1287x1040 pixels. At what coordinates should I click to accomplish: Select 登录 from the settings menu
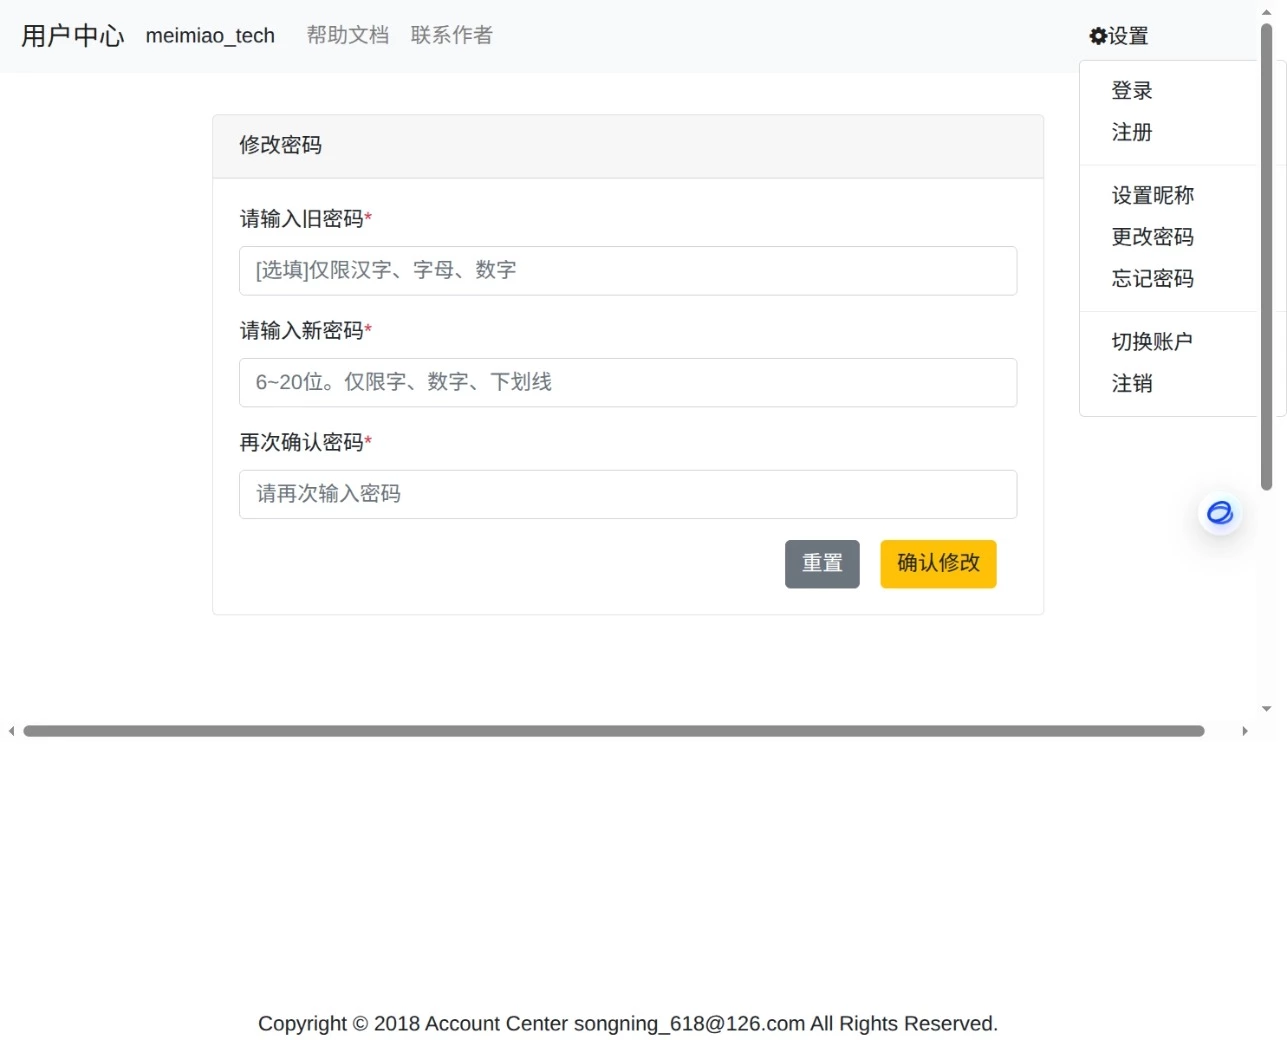1131,90
